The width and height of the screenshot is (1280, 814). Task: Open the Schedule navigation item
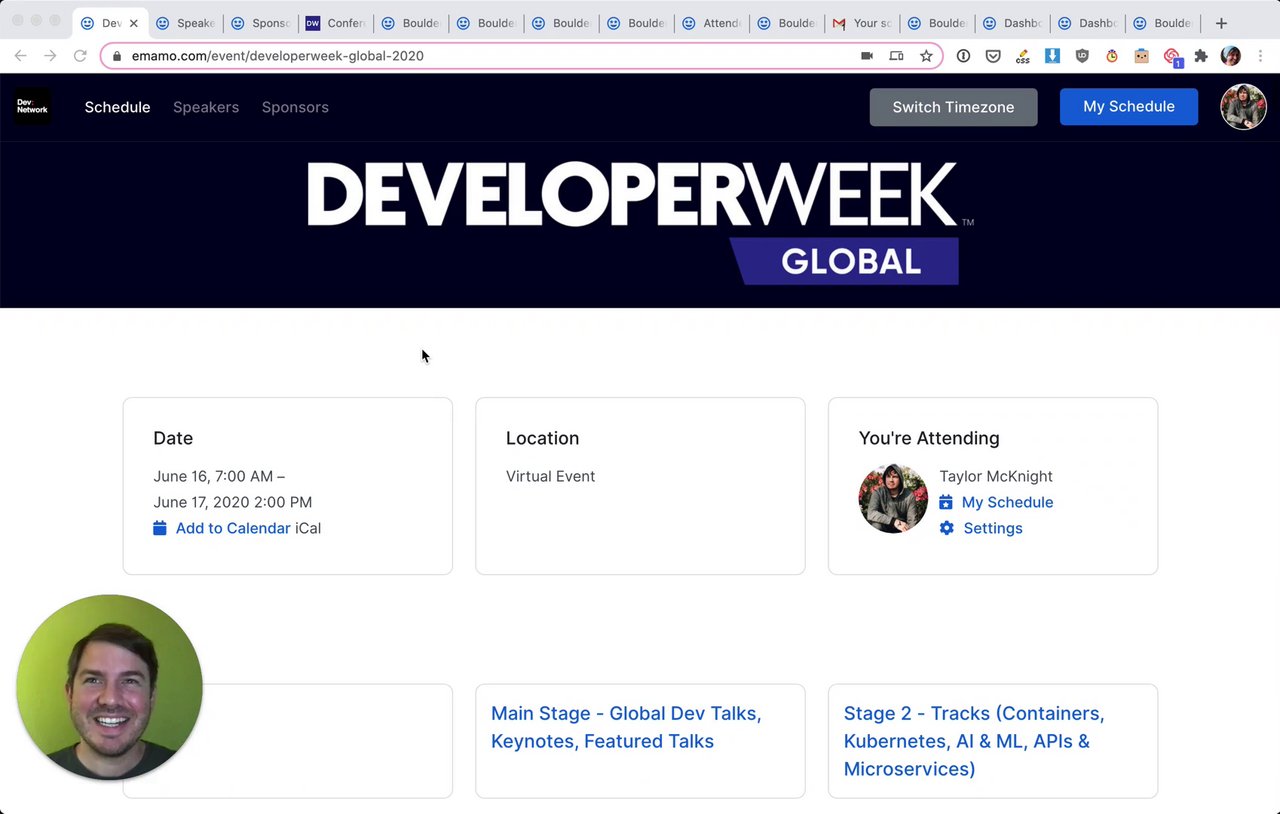(x=117, y=107)
